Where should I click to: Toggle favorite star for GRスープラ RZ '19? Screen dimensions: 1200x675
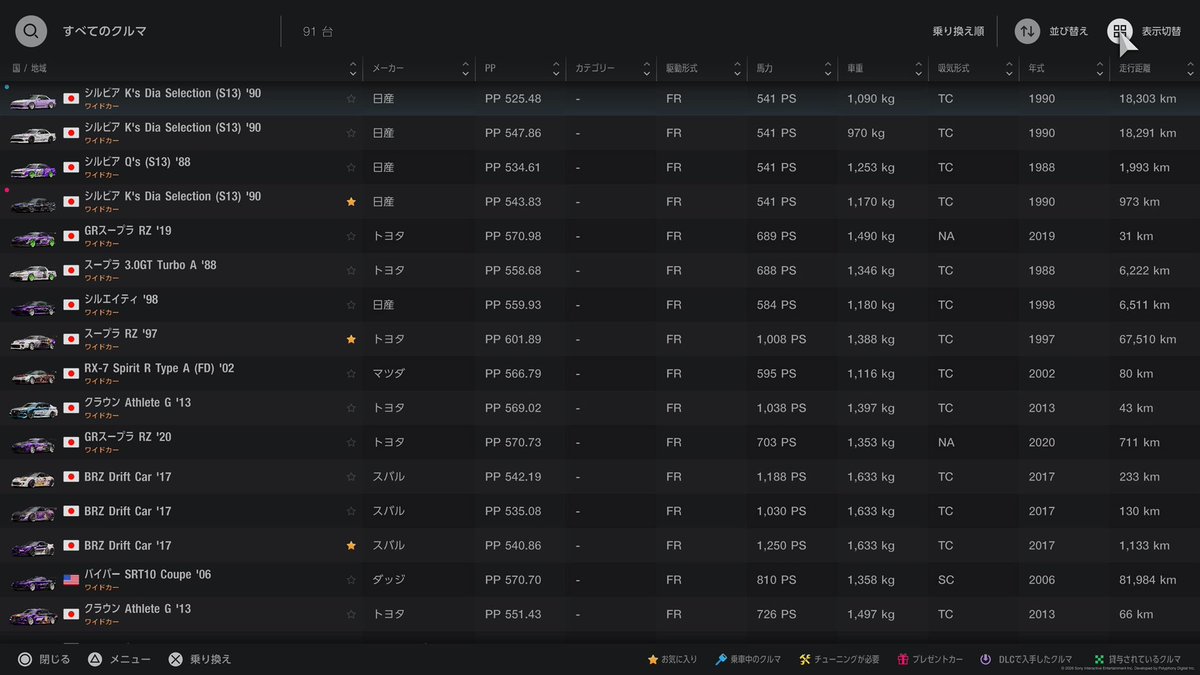tap(351, 236)
